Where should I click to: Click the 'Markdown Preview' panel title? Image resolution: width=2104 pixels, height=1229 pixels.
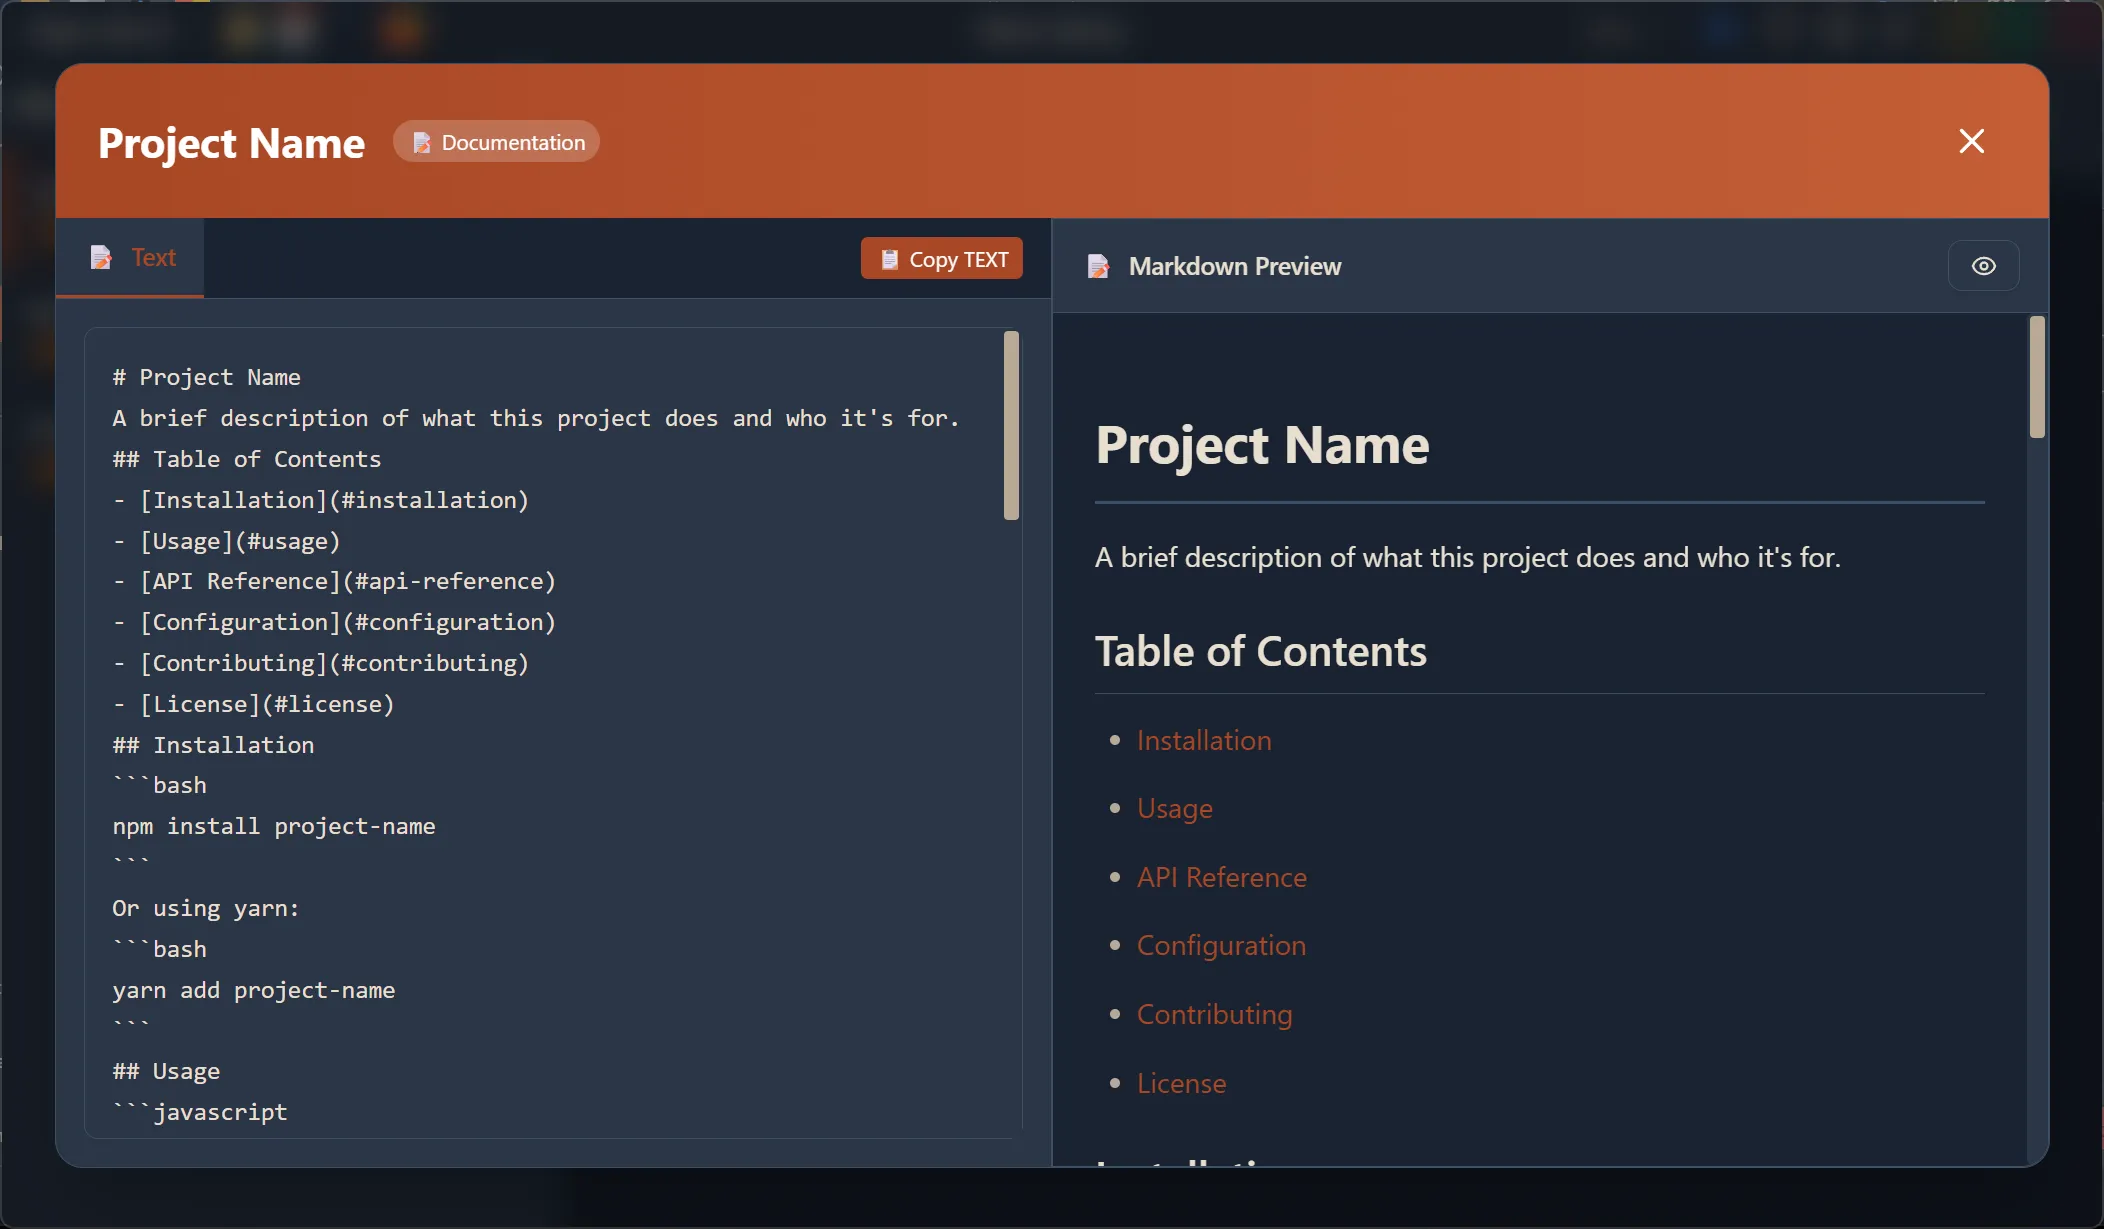1235,266
